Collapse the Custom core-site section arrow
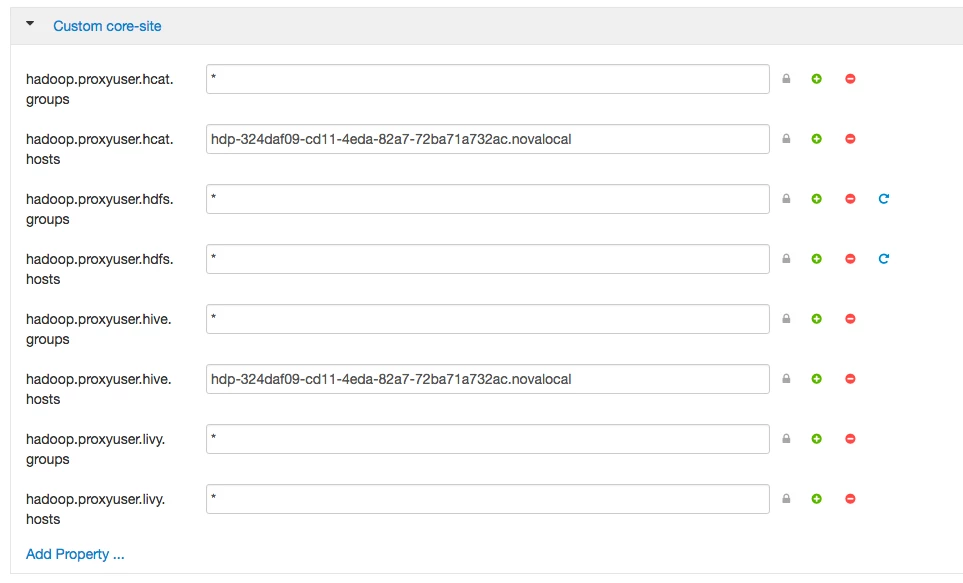 click(29, 23)
